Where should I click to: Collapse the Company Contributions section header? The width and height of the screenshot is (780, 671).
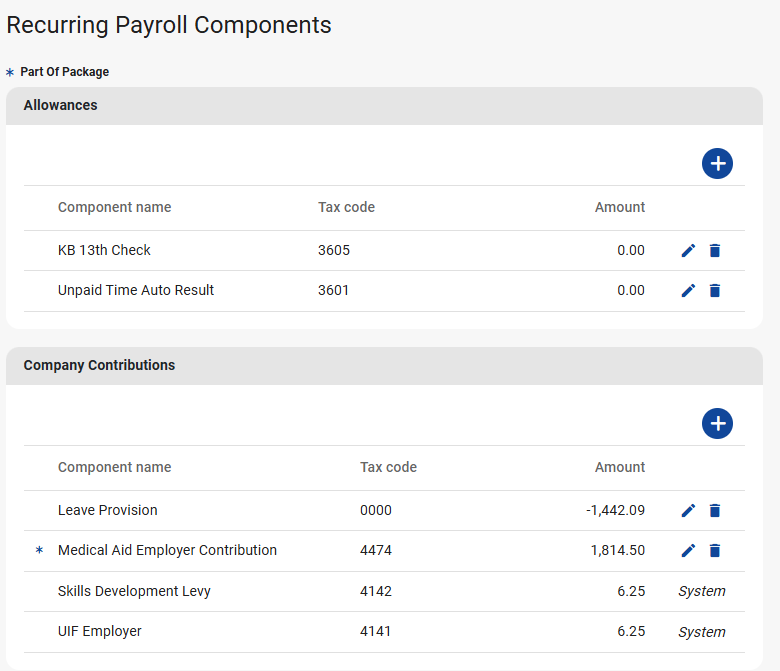pos(384,365)
